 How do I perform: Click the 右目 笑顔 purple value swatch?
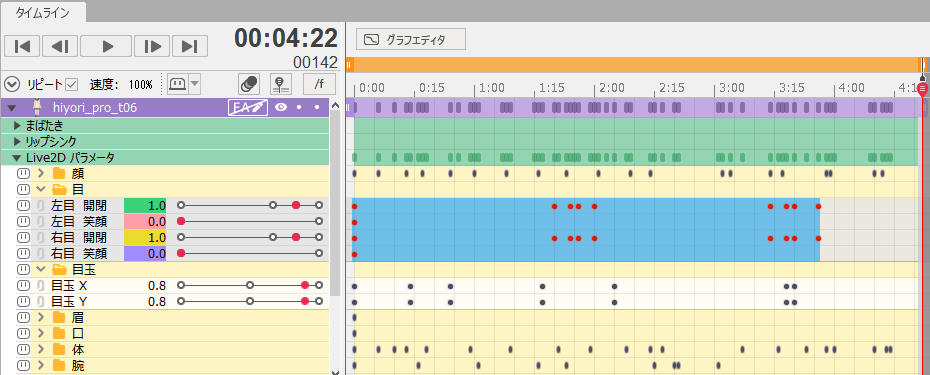pos(145,253)
